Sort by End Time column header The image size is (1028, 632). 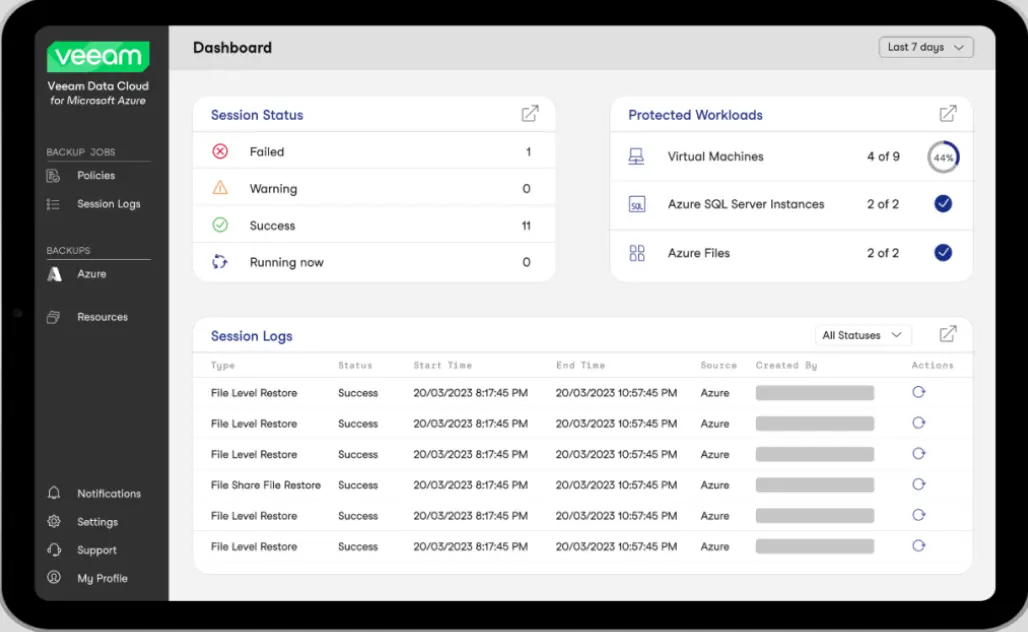(580, 365)
